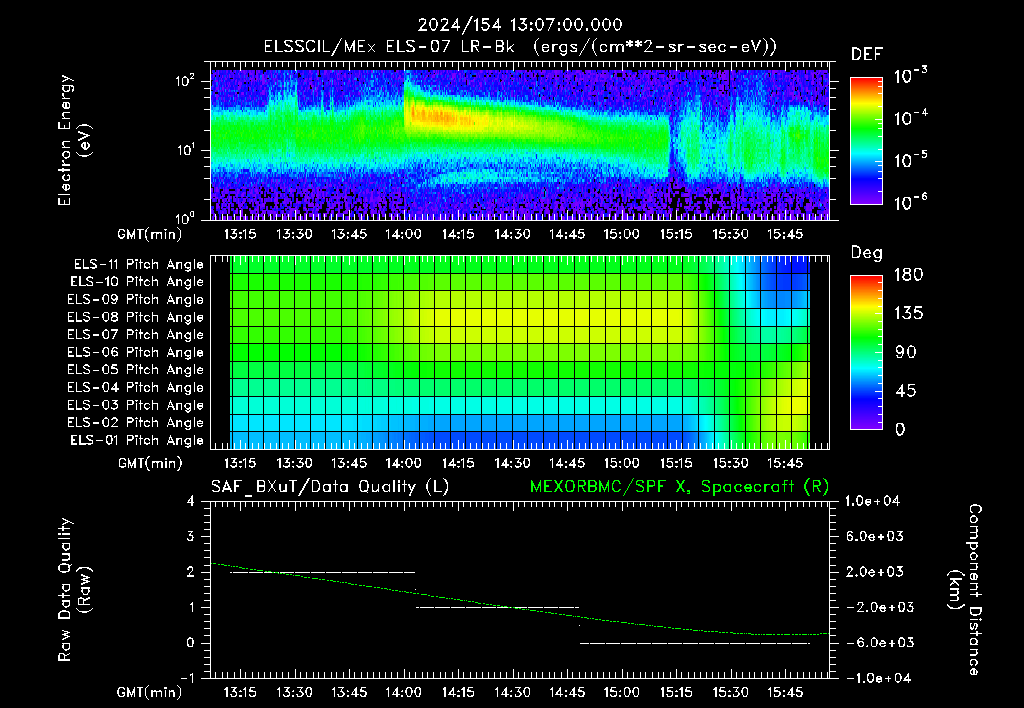Viewport: 1024px width, 708px height.
Task: Click the 15:45 tick label under bottom panel
Action: pyautogui.click(x=784, y=692)
